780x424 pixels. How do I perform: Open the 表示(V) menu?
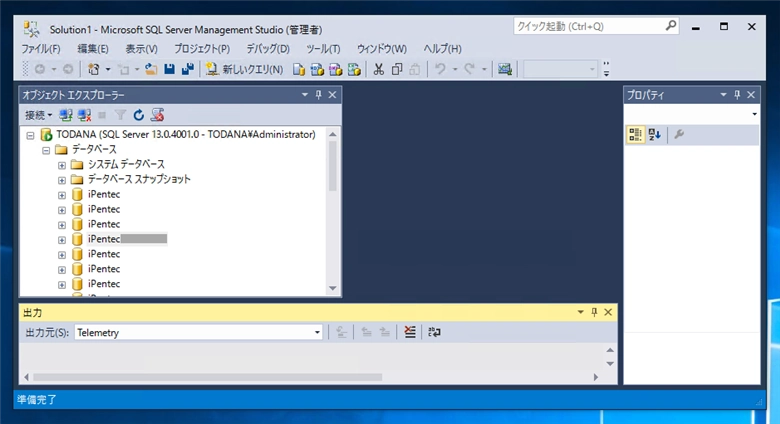pos(141,49)
